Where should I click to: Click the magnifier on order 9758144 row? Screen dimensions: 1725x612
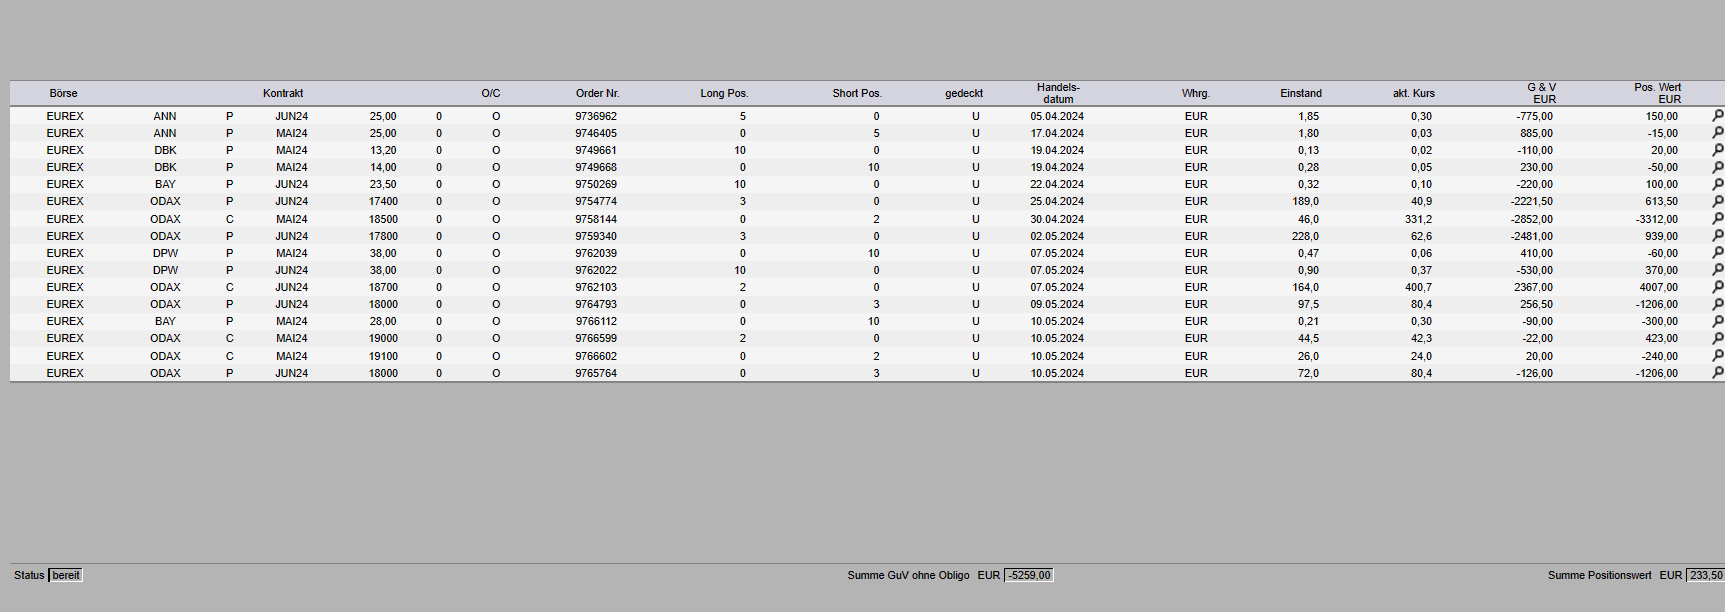click(x=1717, y=219)
